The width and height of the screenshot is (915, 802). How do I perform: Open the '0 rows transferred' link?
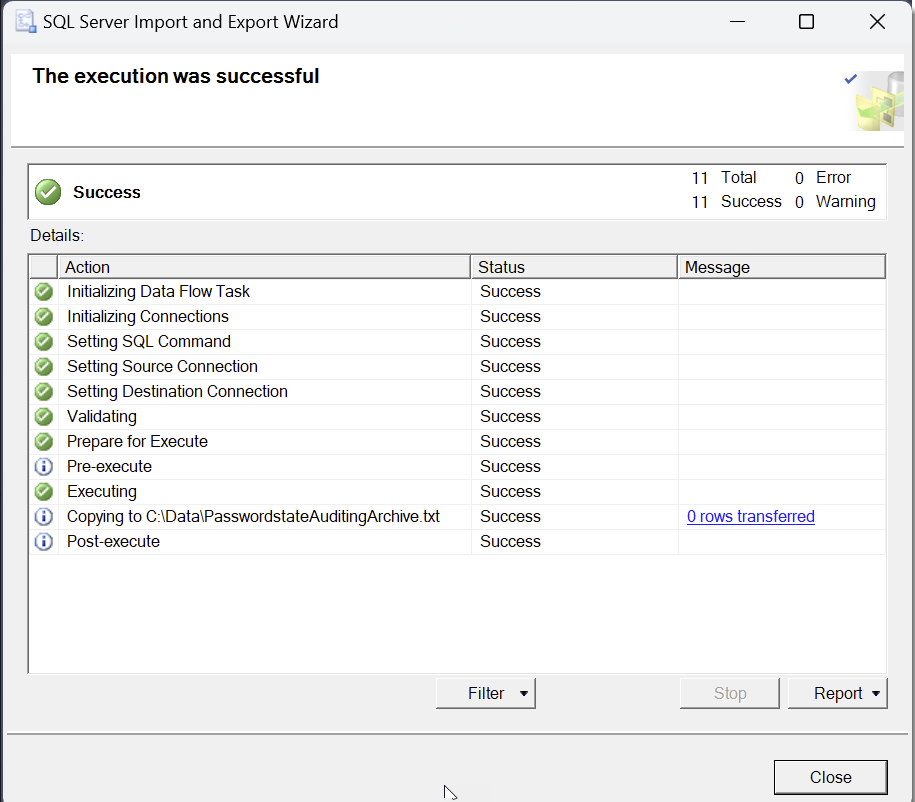point(750,517)
